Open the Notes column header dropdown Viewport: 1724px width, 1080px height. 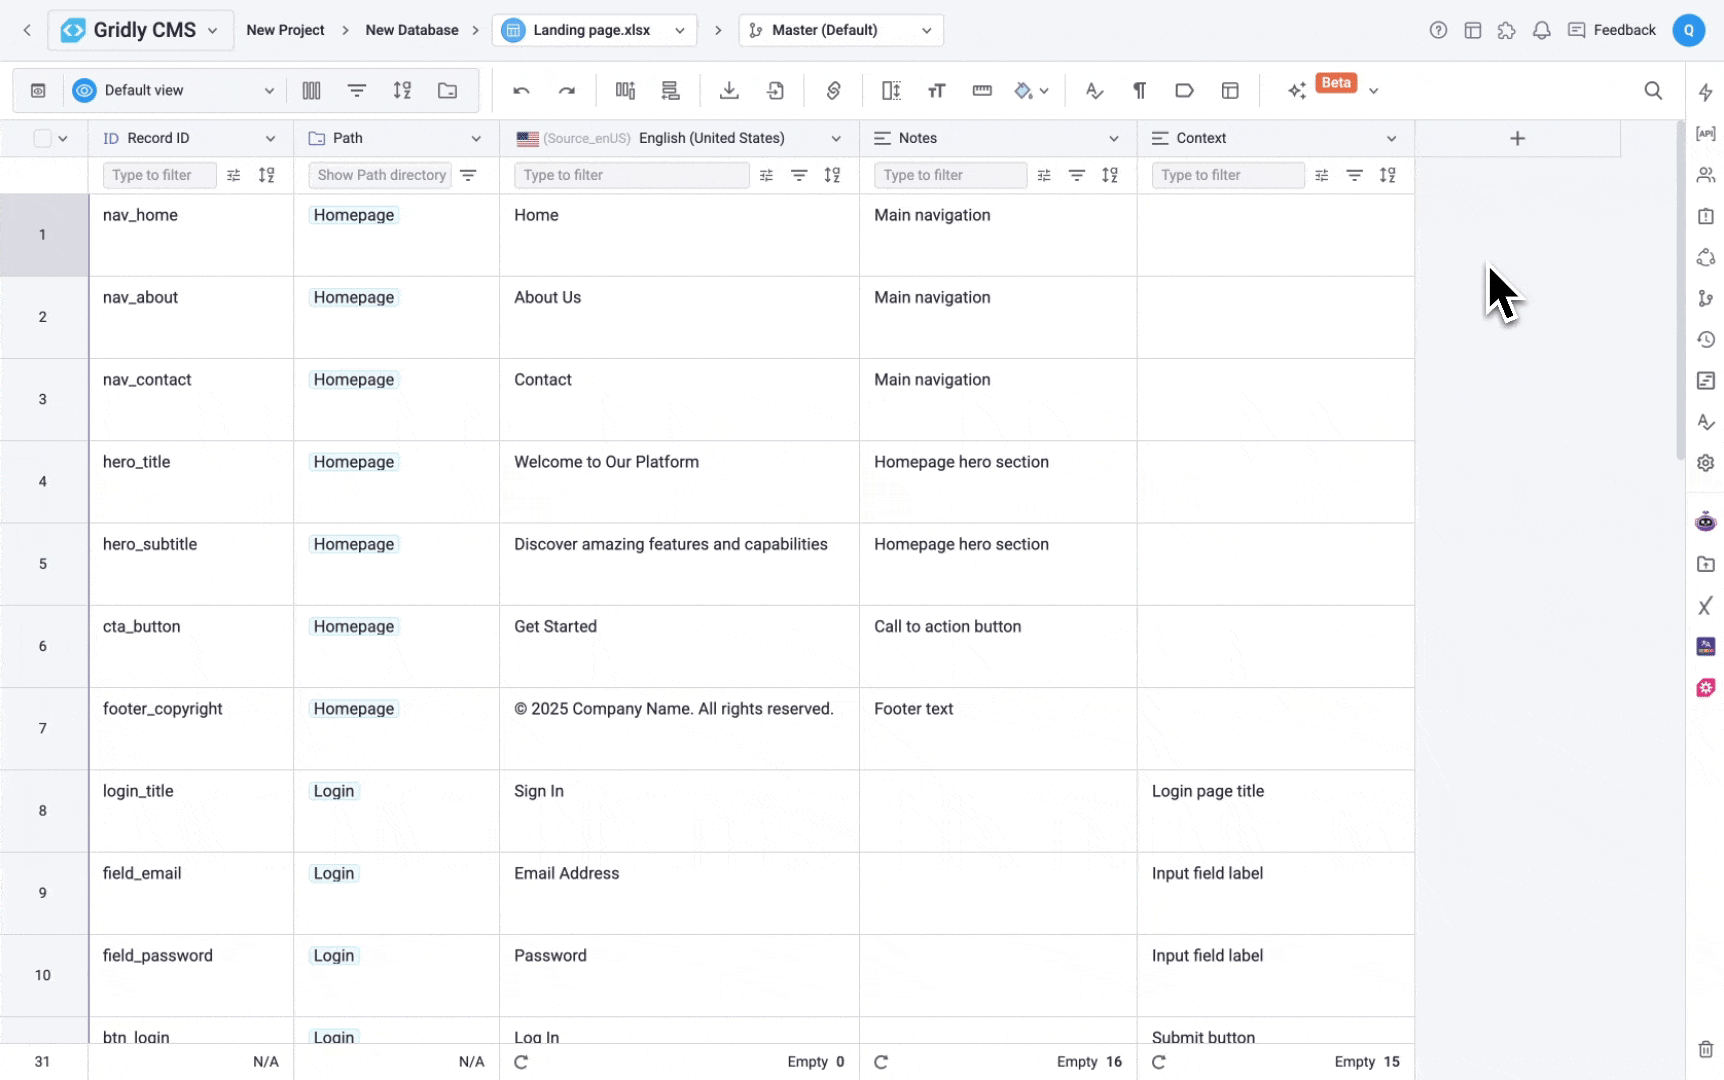[x=1113, y=139]
